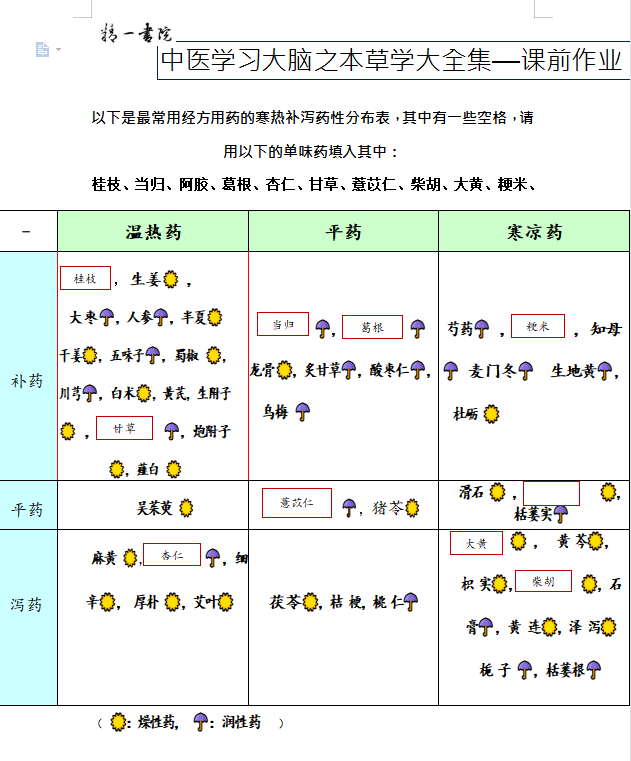
Task: Click the sun icon after 蜀椒
Action: click(x=214, y=355)
